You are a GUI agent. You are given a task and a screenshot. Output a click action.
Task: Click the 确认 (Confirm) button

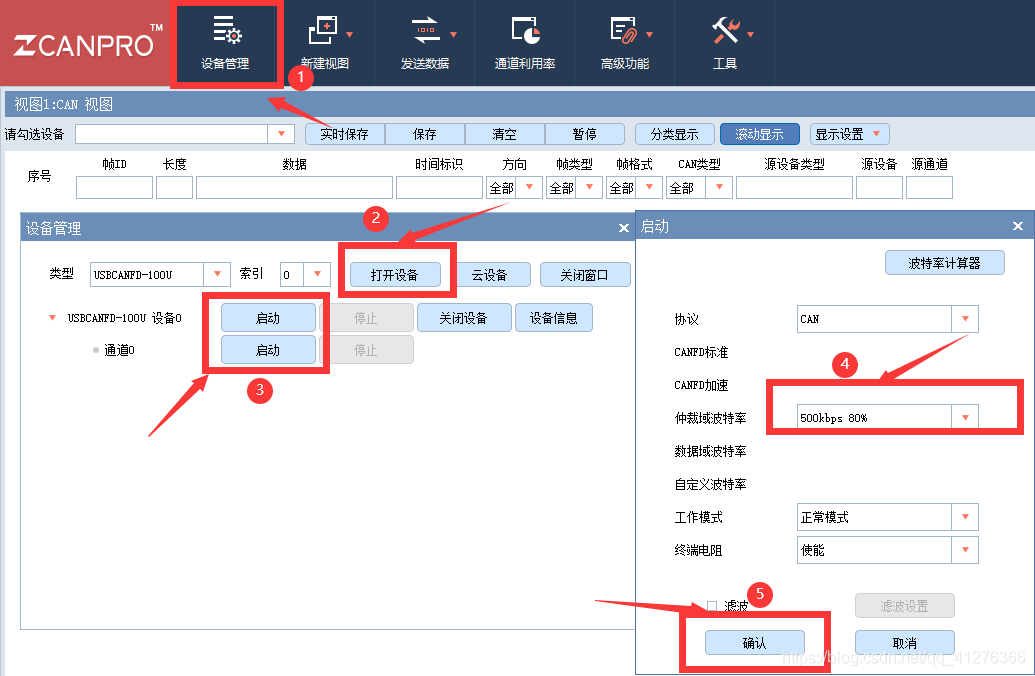coord(755,643)
